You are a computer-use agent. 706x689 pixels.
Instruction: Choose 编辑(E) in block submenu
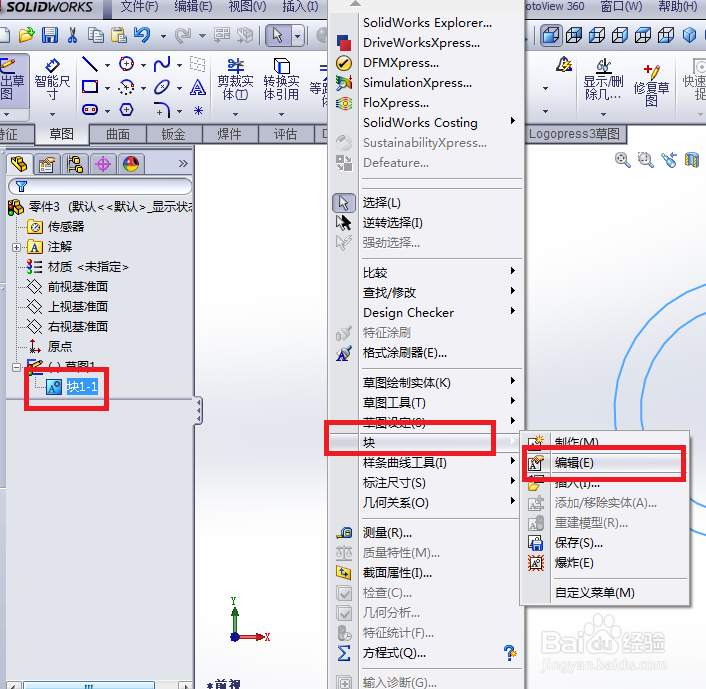click(605, 463)
